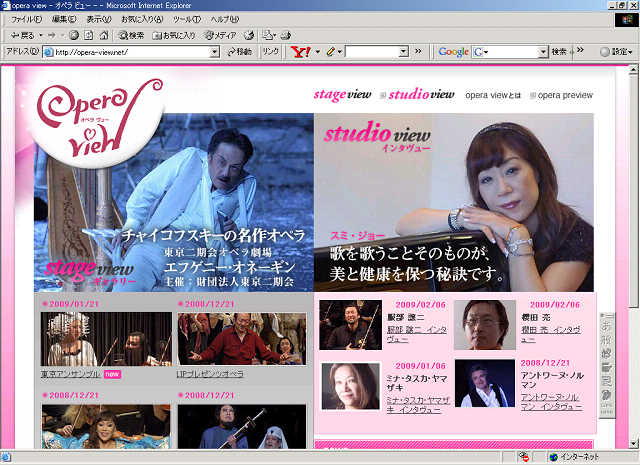Image resolution: width=640 pixels, height=465 pixels.
Task: Click the インターネット zone status icon
Action: 553,457
